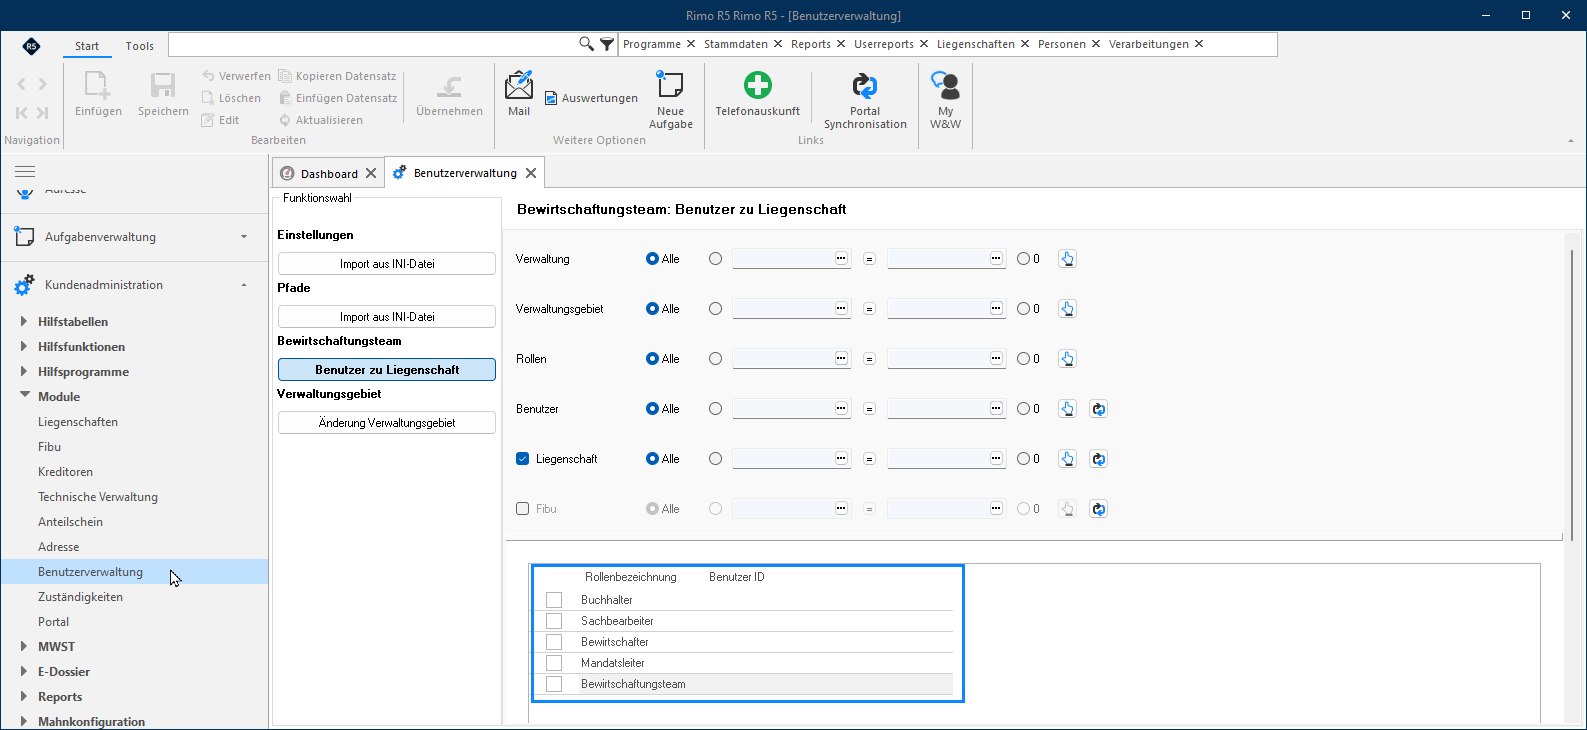This screenshot has width=1587, height=730.
Task: Click refresh icon in Benutzer row
Action: [x=1098, y=409]
